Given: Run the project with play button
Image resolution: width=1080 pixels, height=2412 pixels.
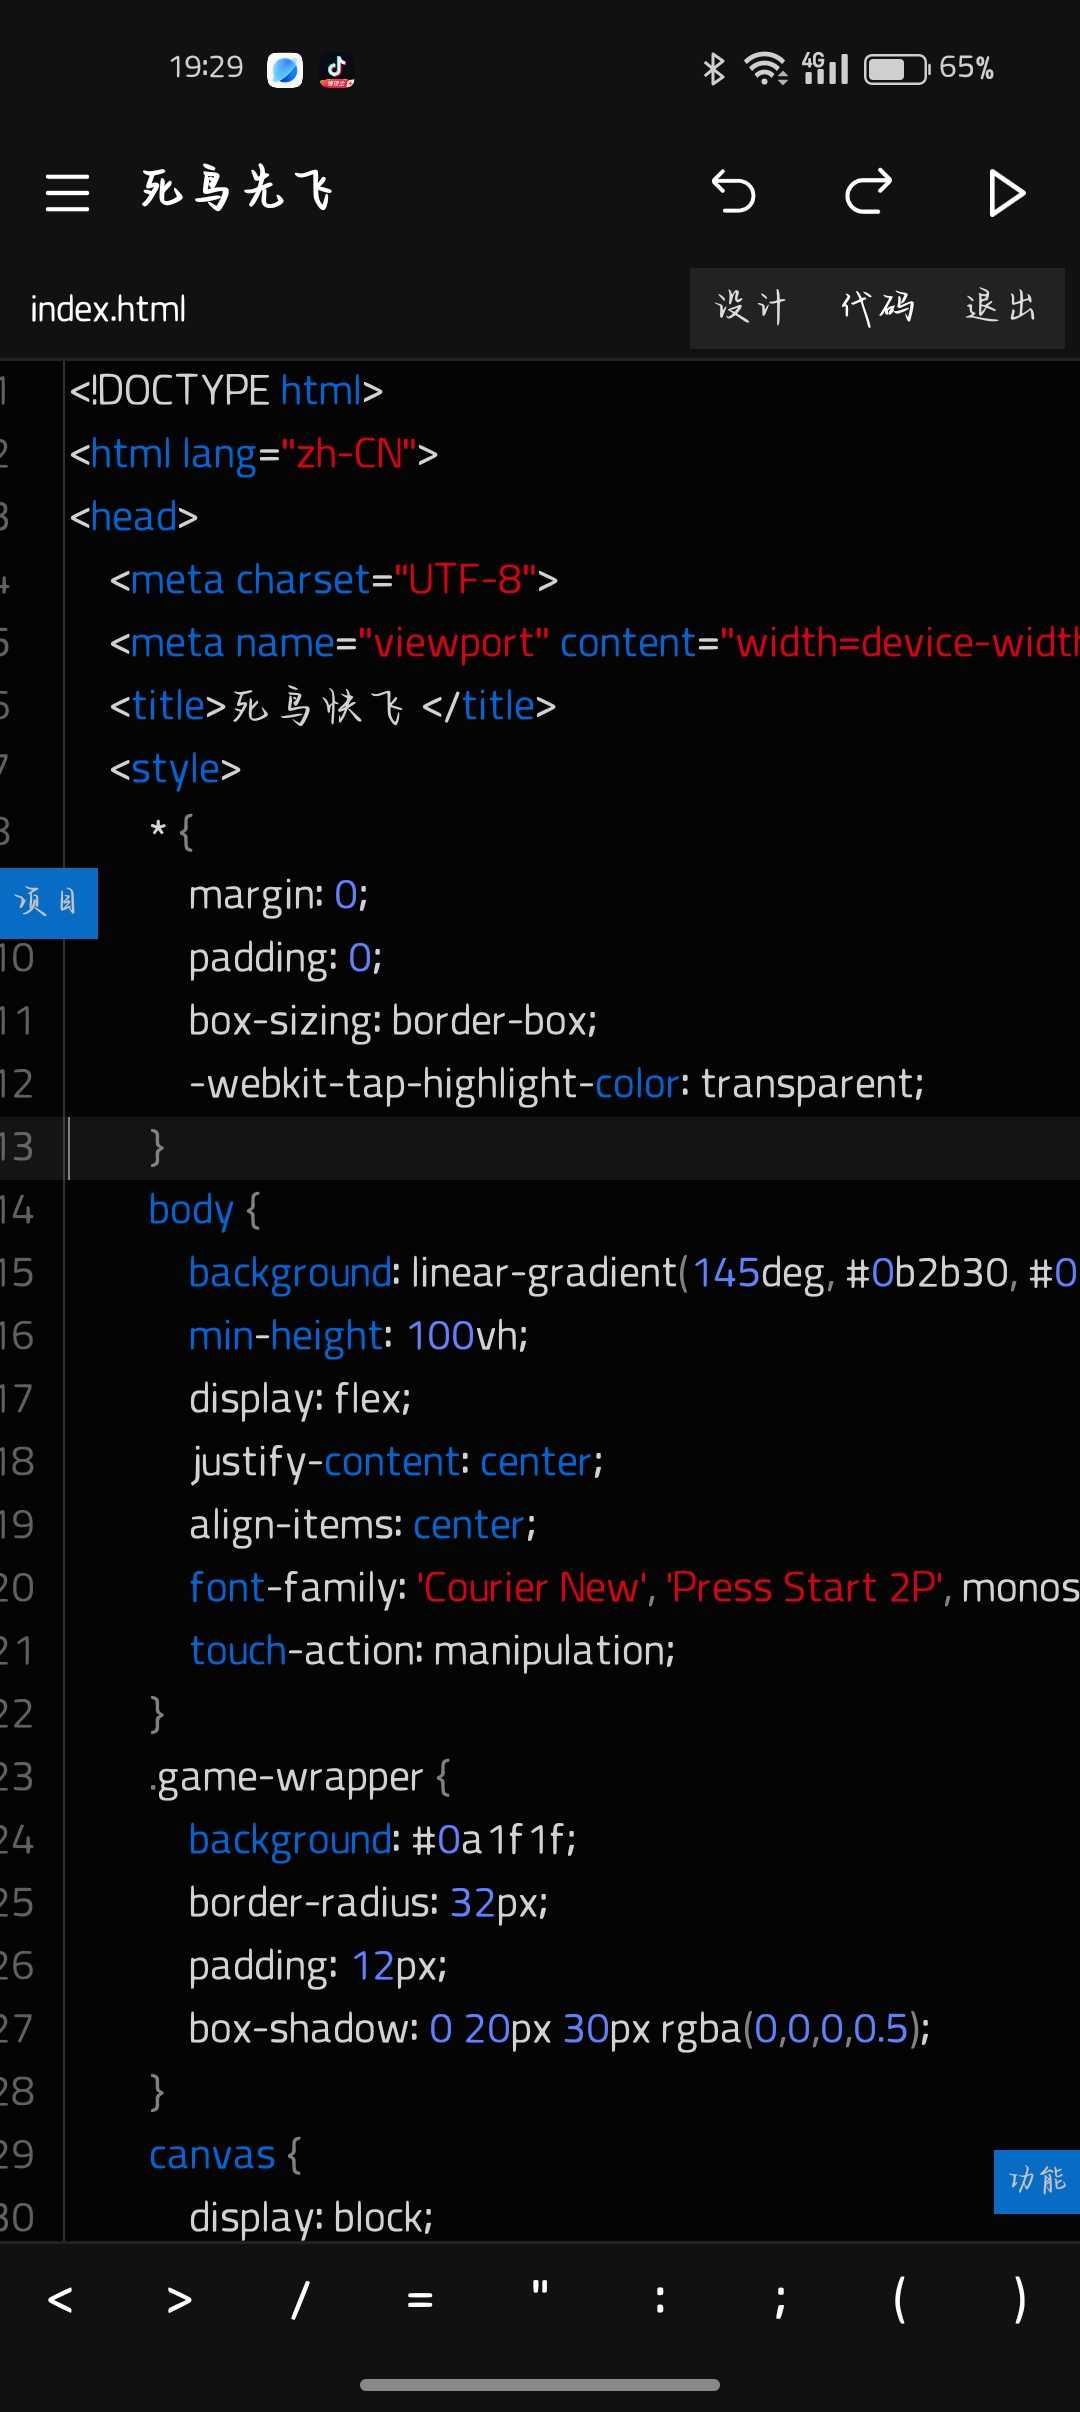Looking at the screenshot, I should [x=1005, y=193].
